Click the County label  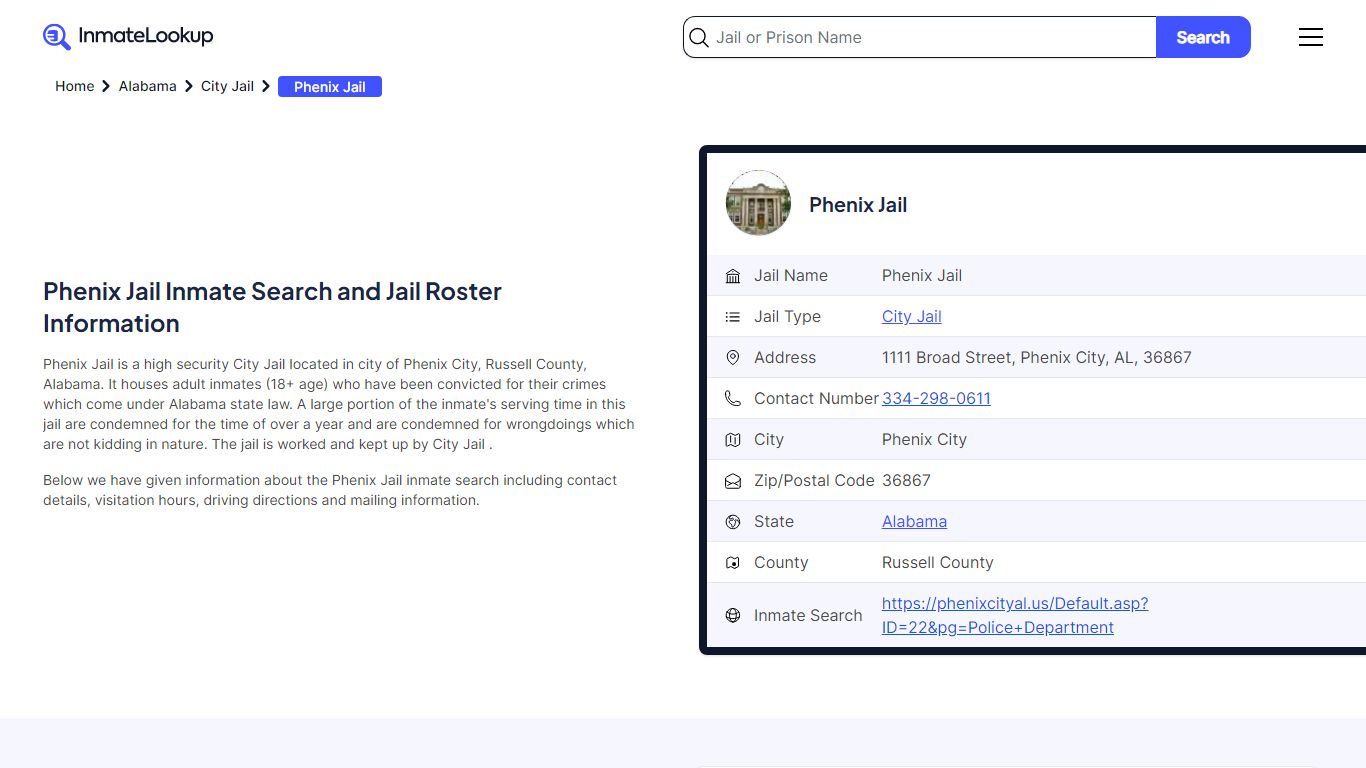click(x=781, y=563)
